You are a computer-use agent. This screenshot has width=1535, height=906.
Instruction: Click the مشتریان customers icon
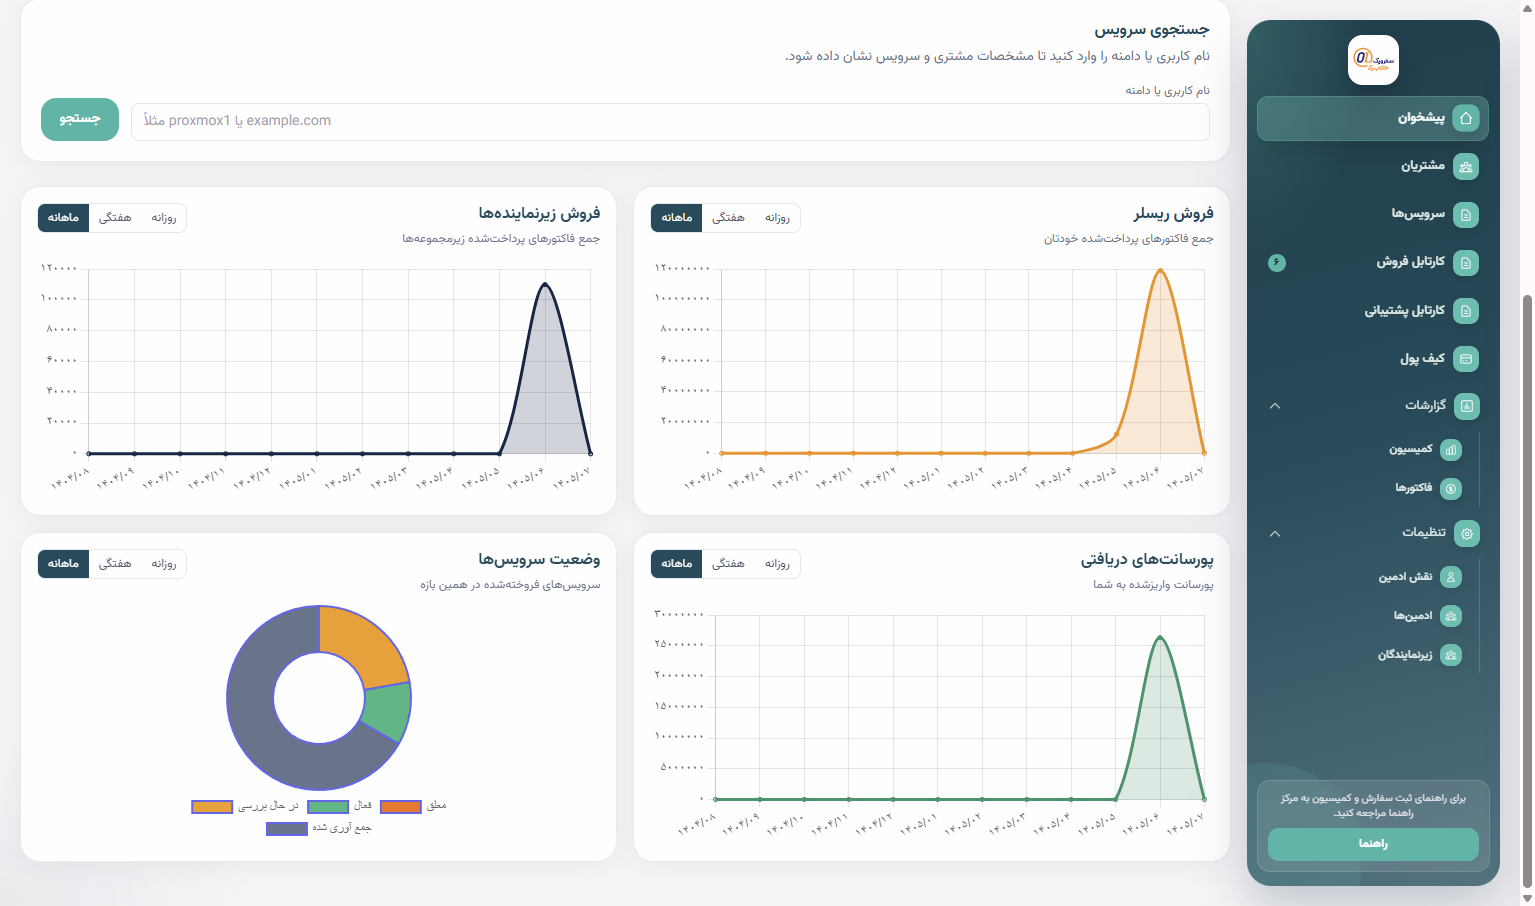pos(1466,166)
